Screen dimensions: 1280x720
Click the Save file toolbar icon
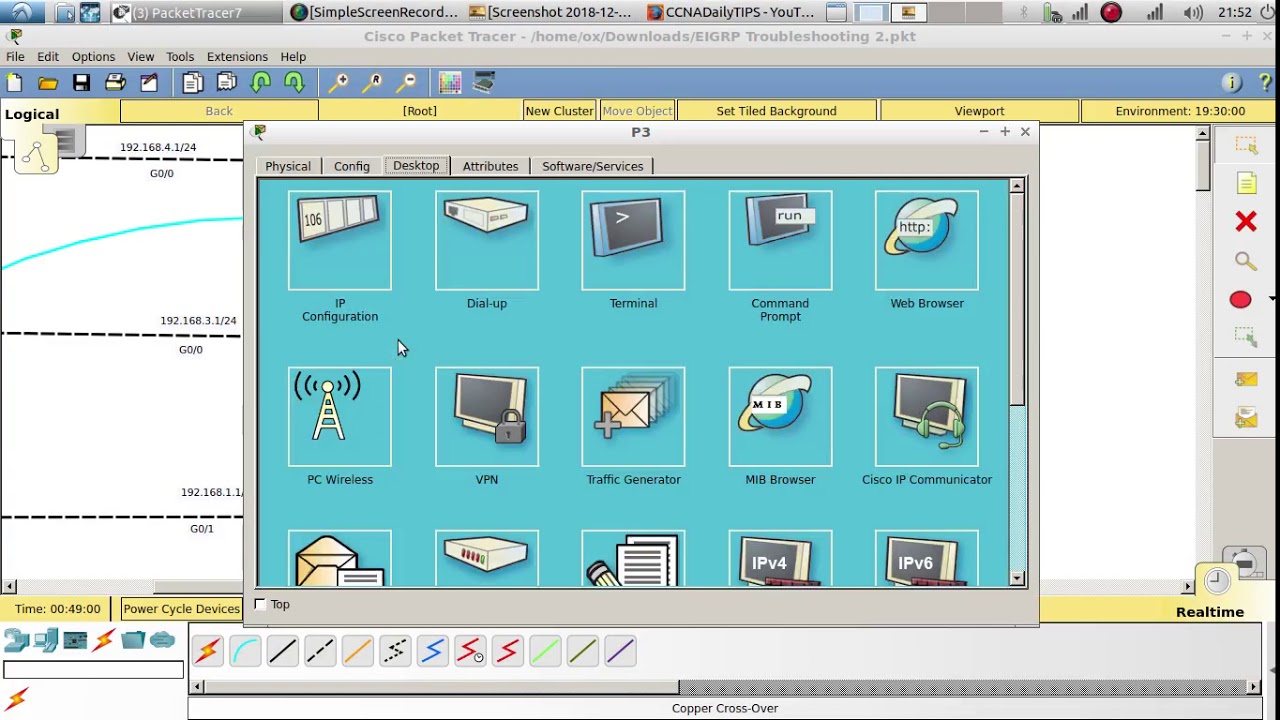[81, 83]
